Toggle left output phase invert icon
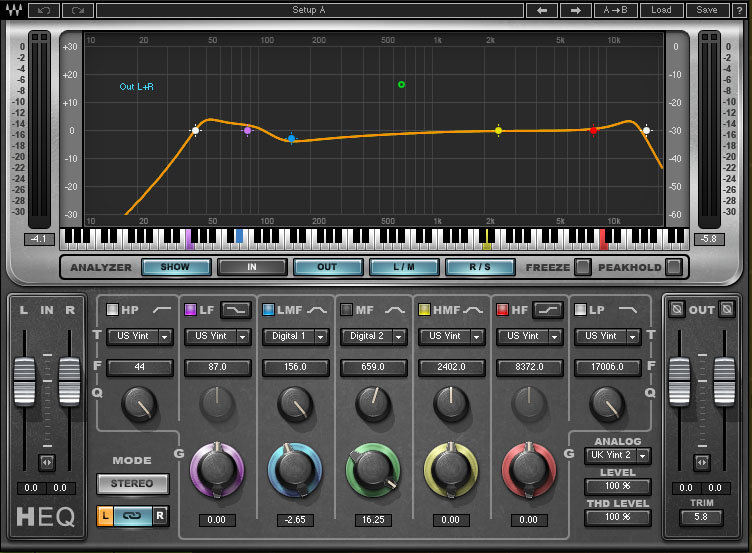 pyautogui.click(x=676, y=309)
